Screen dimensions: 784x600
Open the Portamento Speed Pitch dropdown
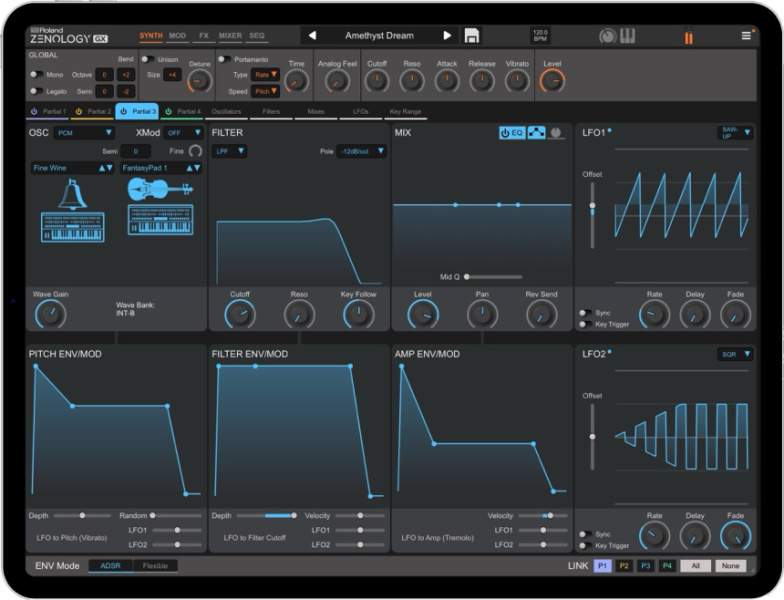click(x=265, y=92)
